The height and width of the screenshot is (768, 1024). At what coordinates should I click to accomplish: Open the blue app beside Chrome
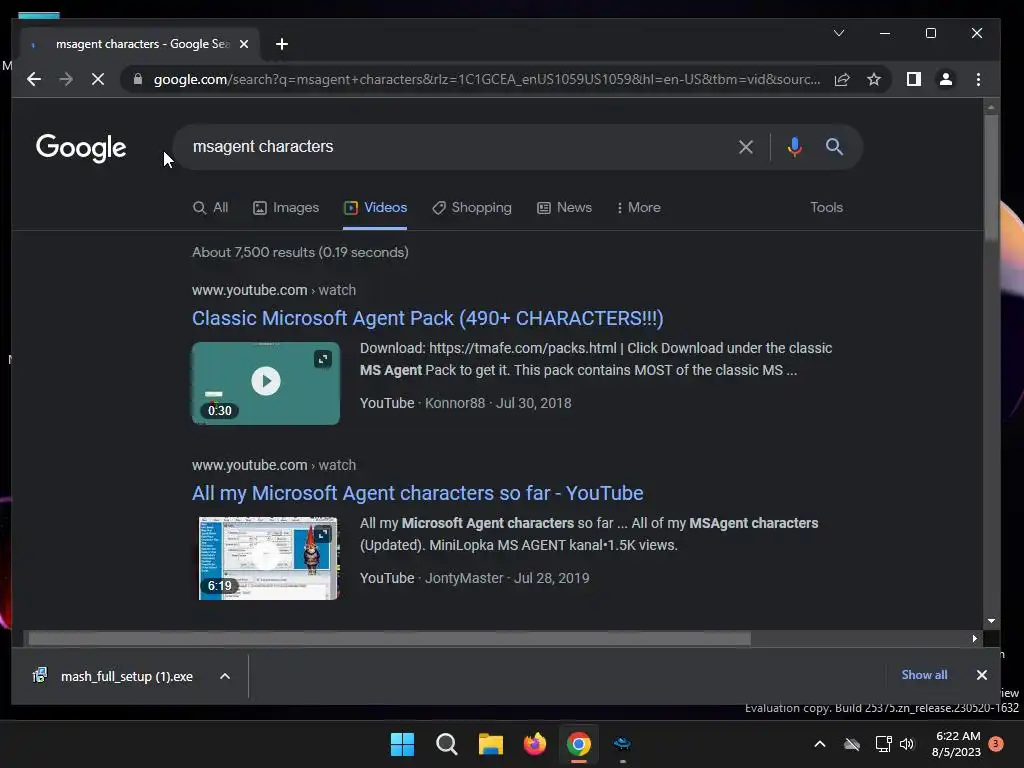point(622,744)
